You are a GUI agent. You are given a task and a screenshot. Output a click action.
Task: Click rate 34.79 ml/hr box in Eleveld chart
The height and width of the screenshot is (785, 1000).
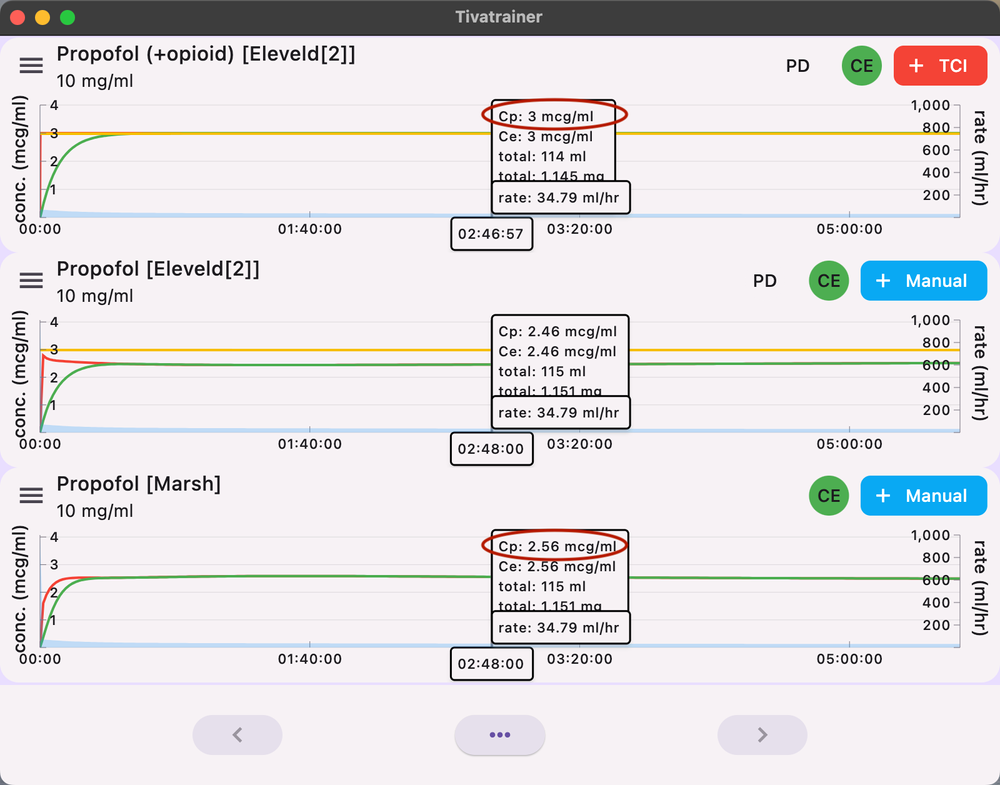[x=559, y=413]
